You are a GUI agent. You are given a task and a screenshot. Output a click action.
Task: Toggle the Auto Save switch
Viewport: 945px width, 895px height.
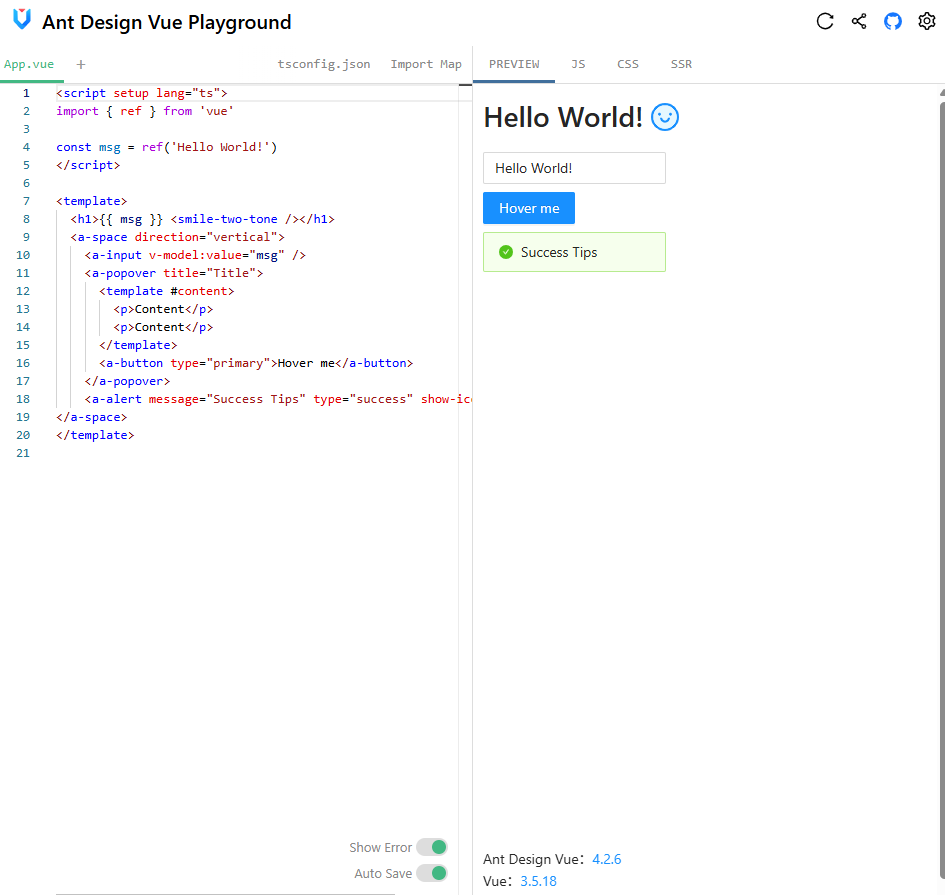click(x=432, y=873)
